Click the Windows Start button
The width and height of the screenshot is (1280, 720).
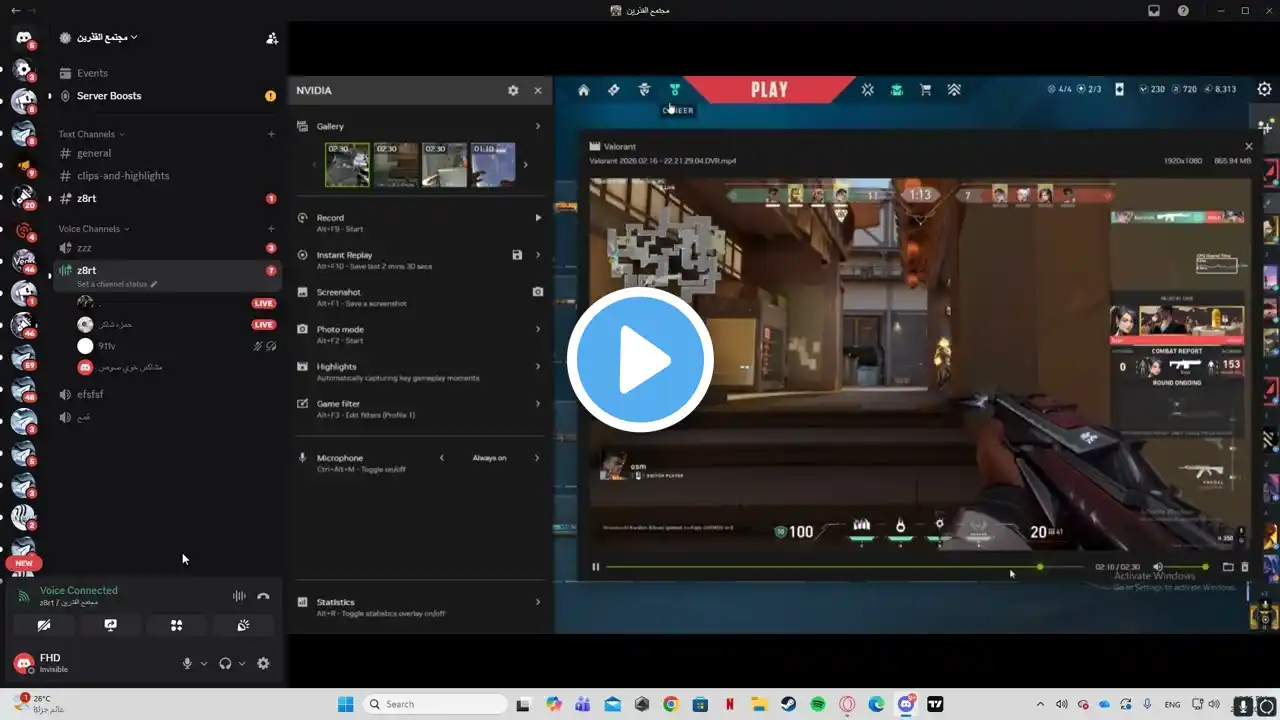pos(345,704)
